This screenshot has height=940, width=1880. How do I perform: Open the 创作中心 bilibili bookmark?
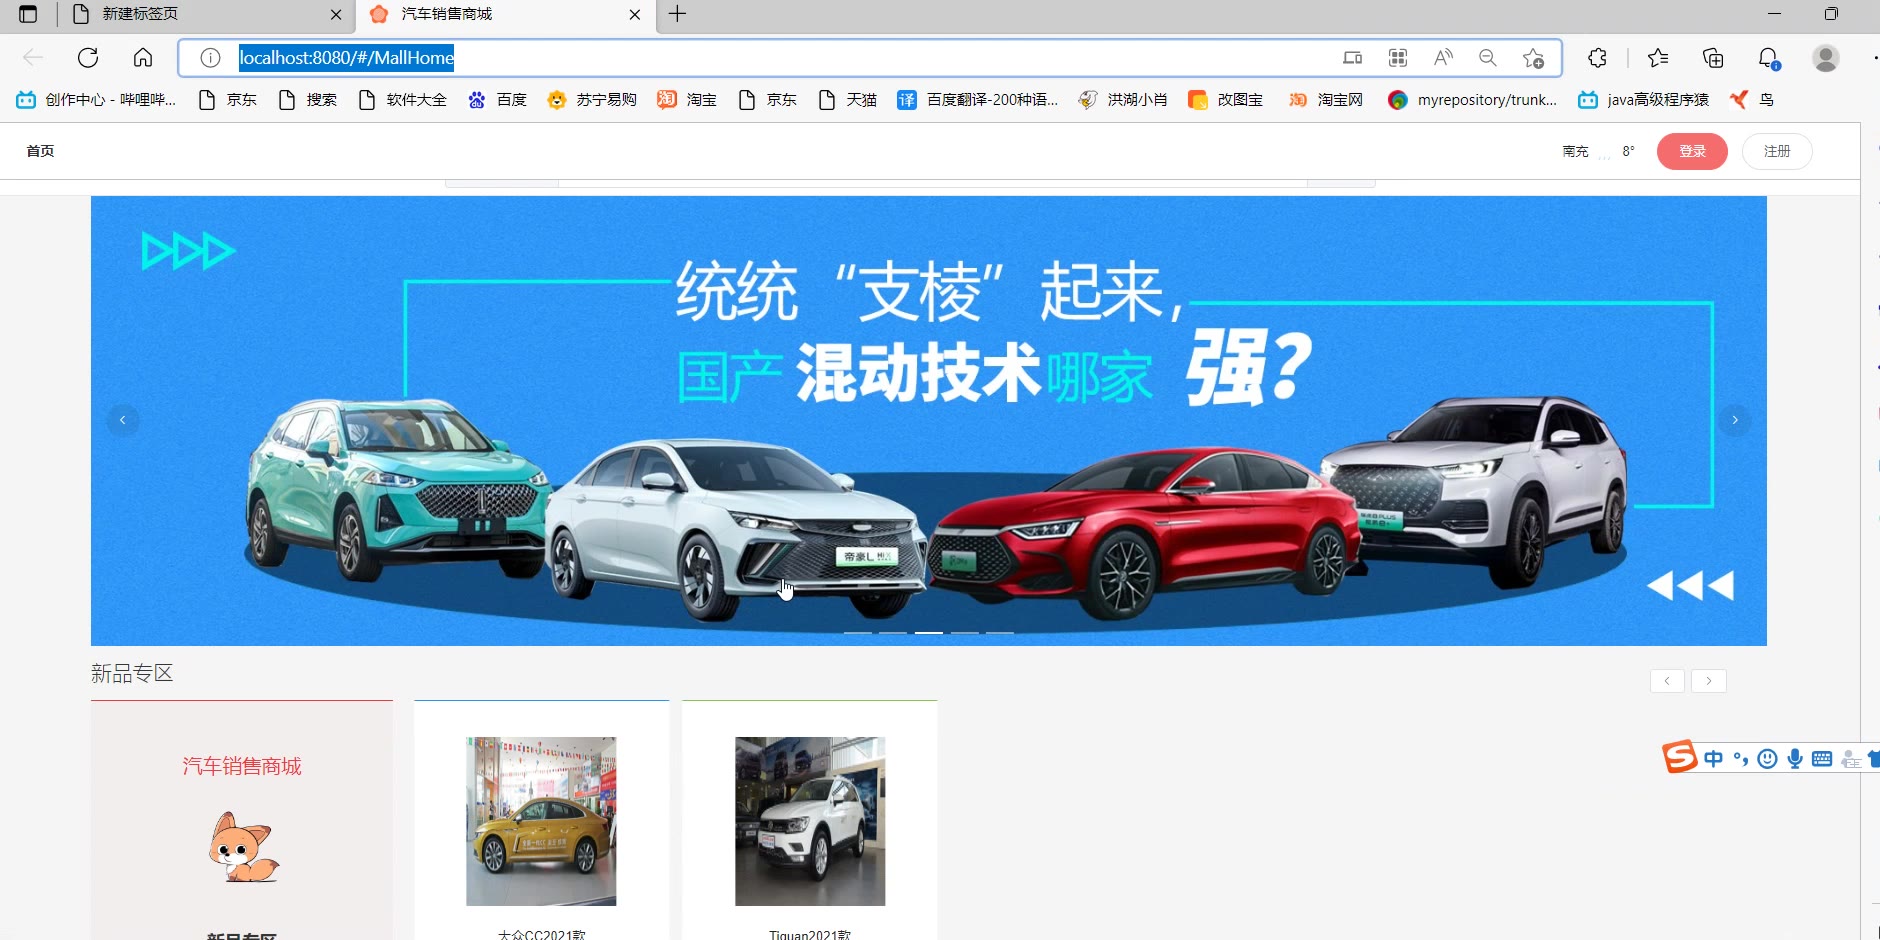pos(96,100)
